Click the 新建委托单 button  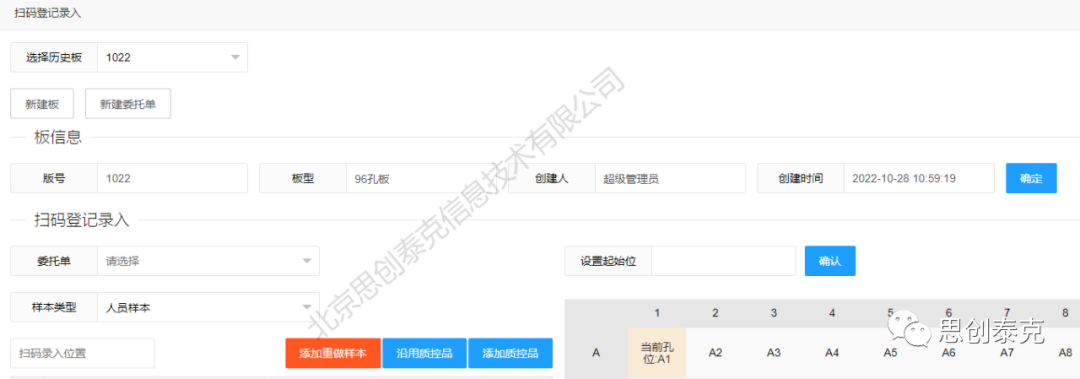(128, 104)
